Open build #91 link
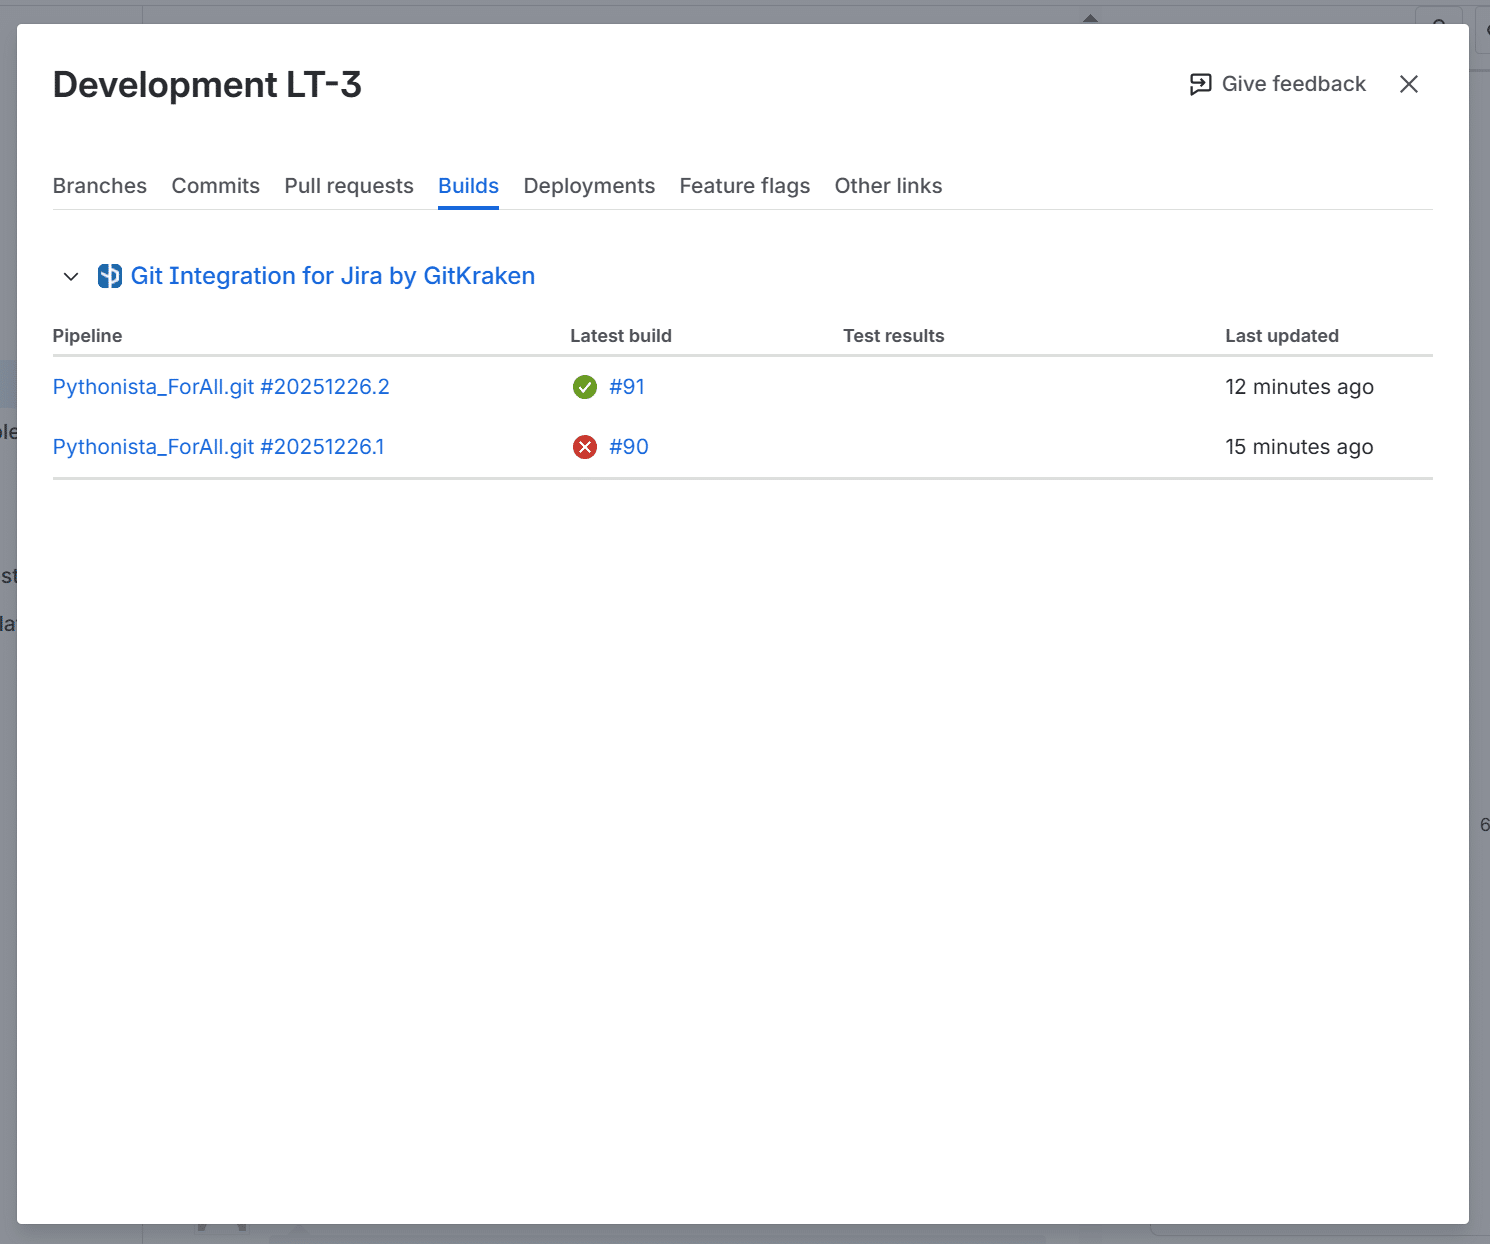This screenshot has width=1490, height=1244. [627, 387]
